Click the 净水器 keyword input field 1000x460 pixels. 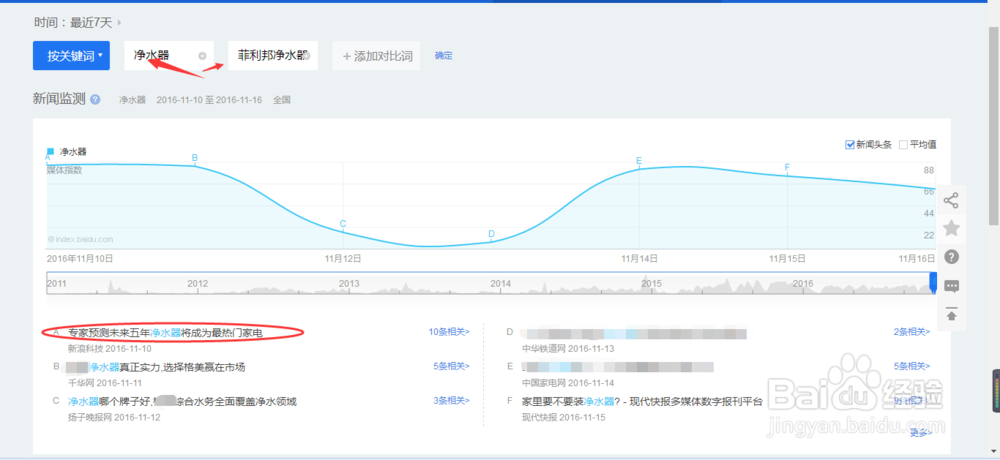(169, 56)
